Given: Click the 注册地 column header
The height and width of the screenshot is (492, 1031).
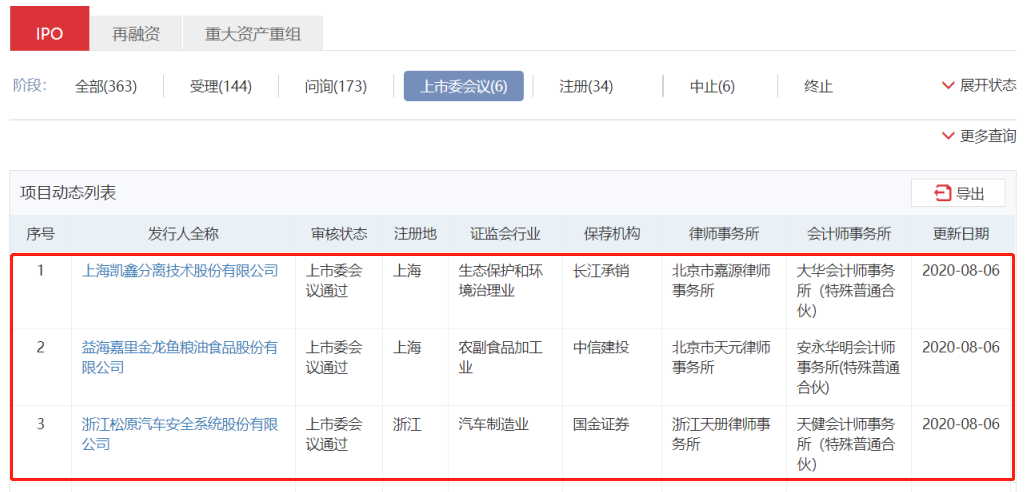Looking at the screenshot, I should pos(416,234).
